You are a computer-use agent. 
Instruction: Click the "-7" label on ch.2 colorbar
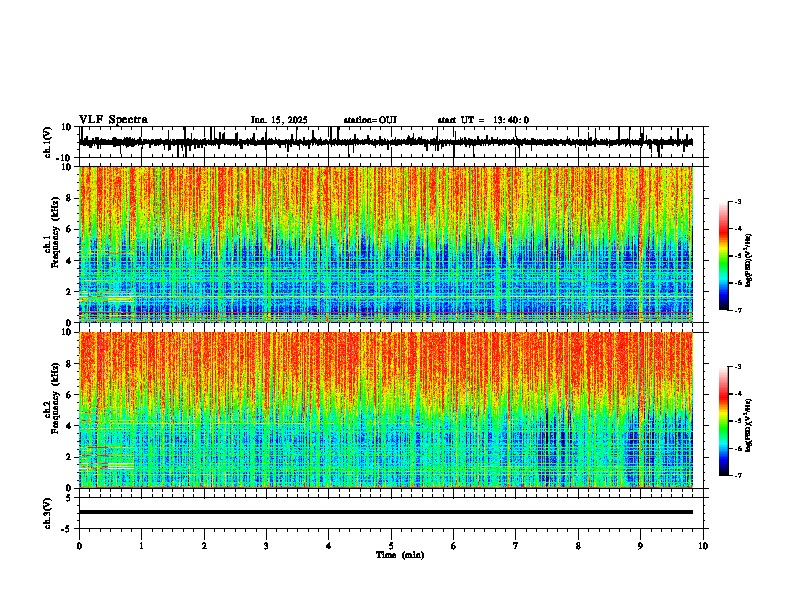(737, 475)
